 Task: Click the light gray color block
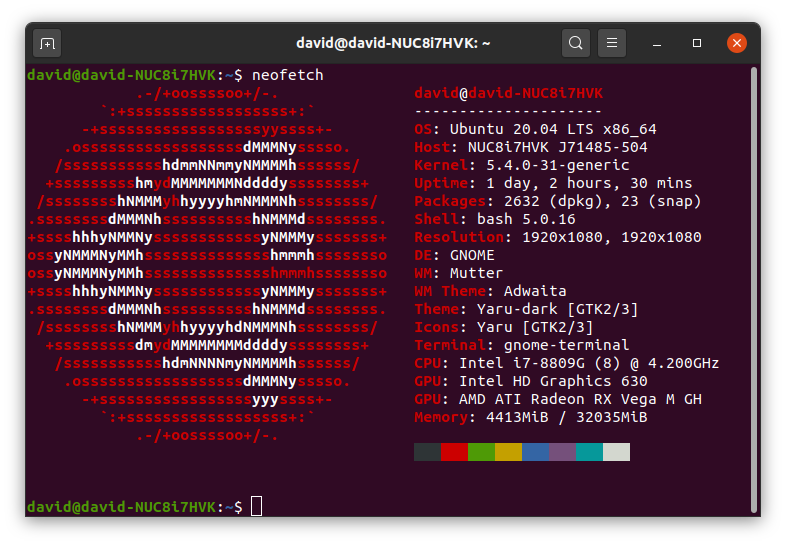tap(617, 452)
